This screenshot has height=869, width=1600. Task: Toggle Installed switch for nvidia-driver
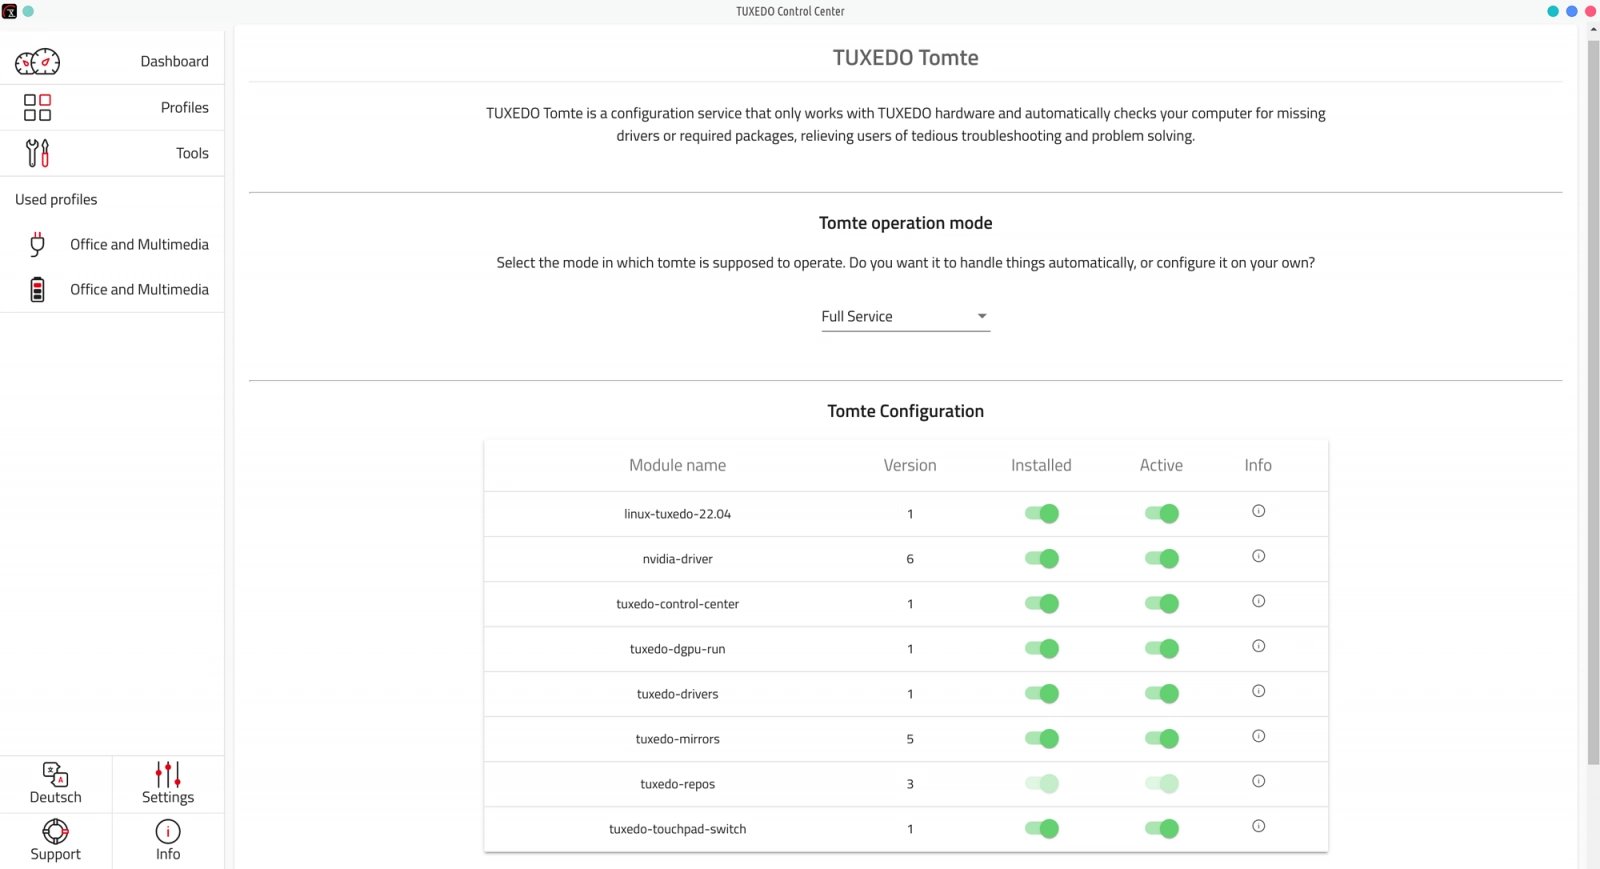pyautogui.click(x=1041, y=559)
